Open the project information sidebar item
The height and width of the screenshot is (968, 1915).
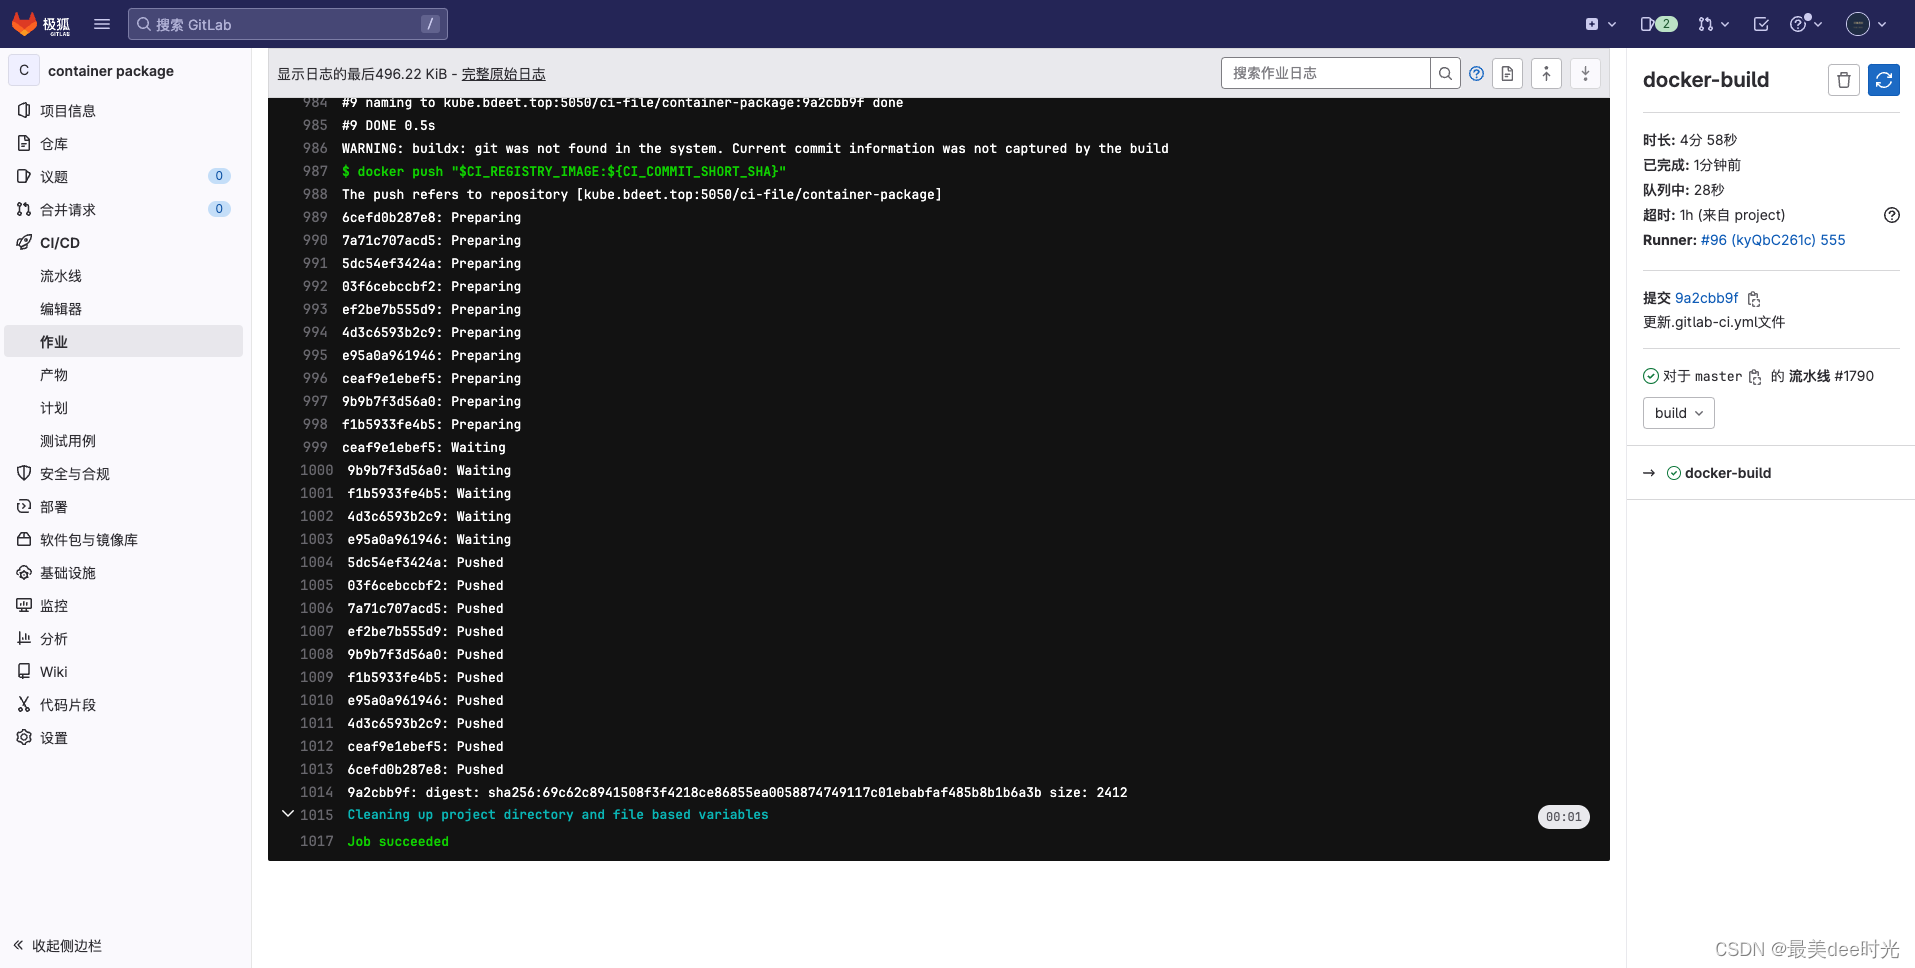tap(124, 111)
